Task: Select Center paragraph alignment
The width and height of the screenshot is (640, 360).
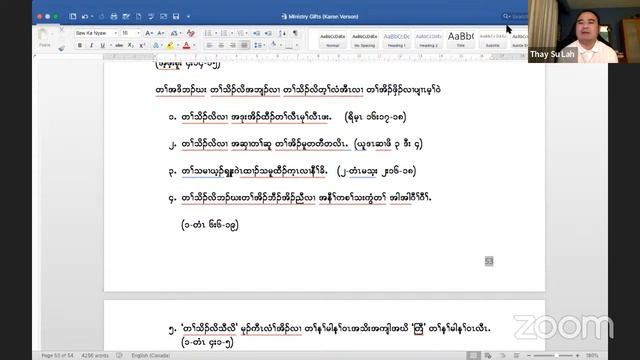Action: click(x=221, y=45)
